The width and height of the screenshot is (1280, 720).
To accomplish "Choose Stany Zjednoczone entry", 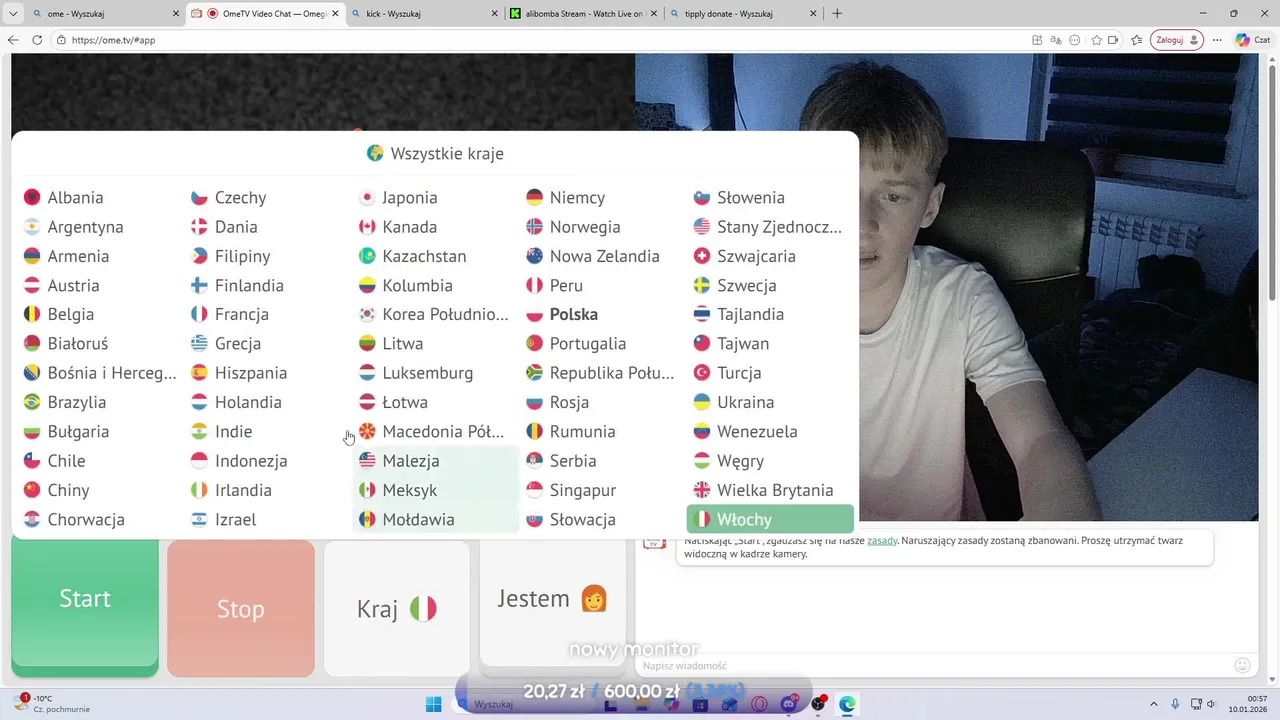I will point(768,227).
